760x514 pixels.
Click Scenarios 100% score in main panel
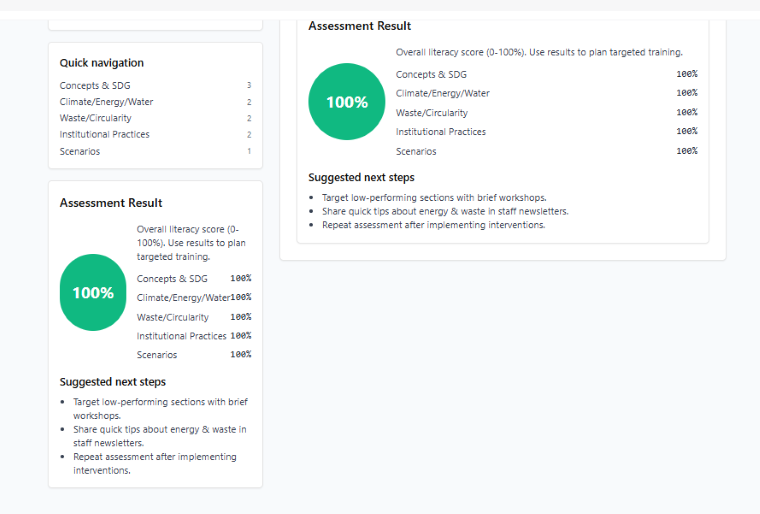pos(686,151)
